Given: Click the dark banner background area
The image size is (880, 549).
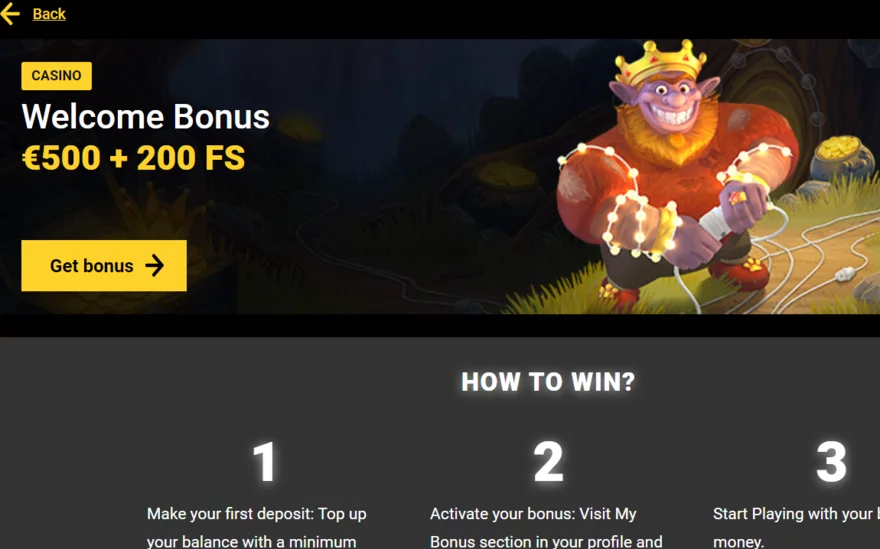Looking at the screenshot, I should (x=393, y=168).
